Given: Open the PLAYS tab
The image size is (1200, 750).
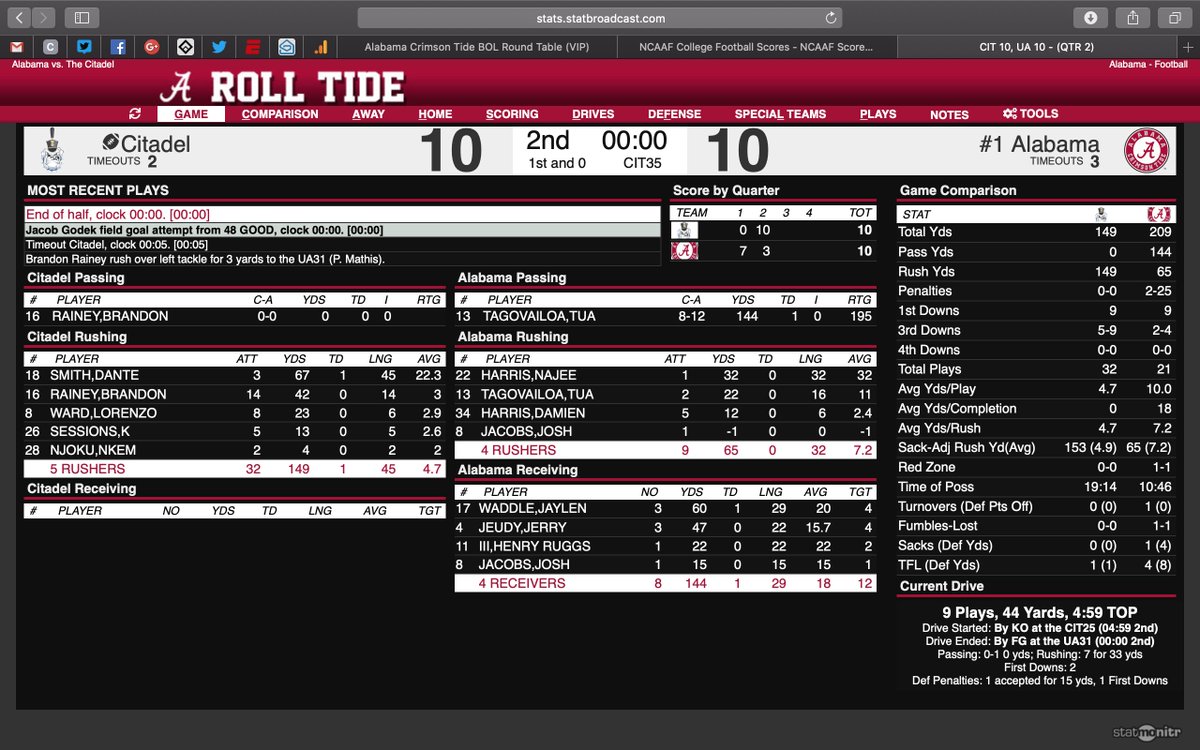Looking at the screenshot, I should (878, 114).
